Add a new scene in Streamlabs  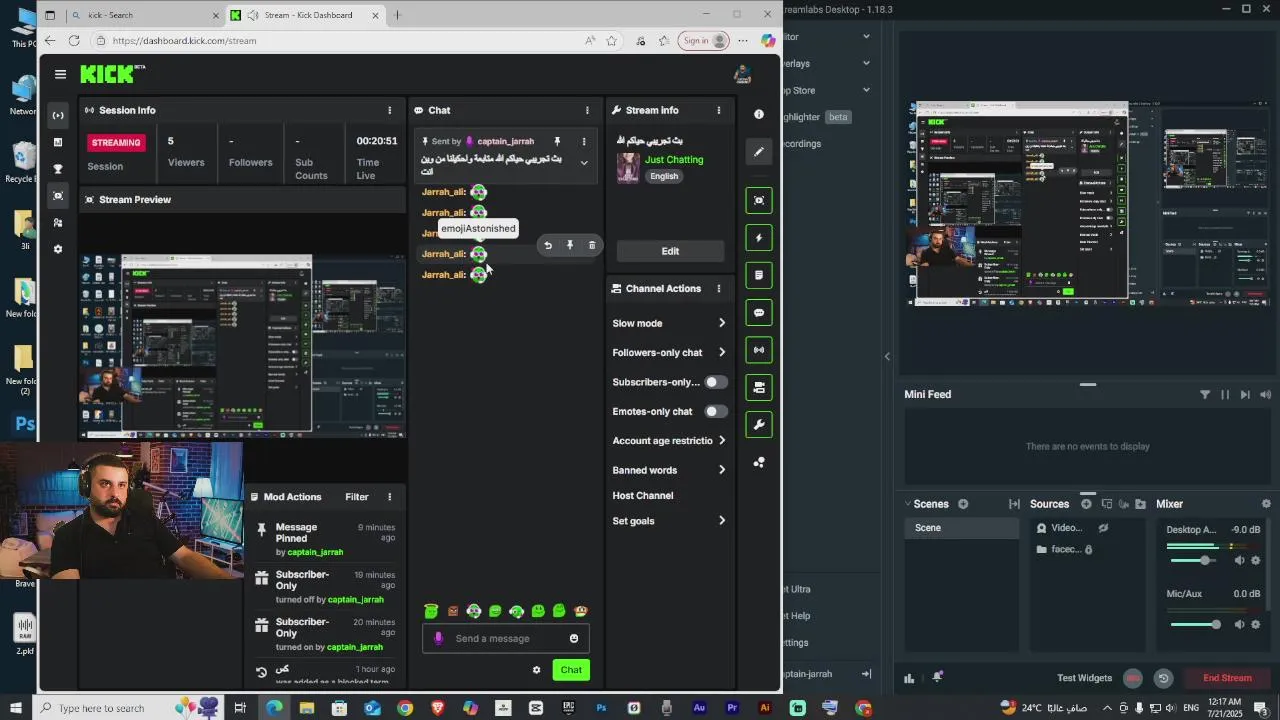click(x=963, y=504)
